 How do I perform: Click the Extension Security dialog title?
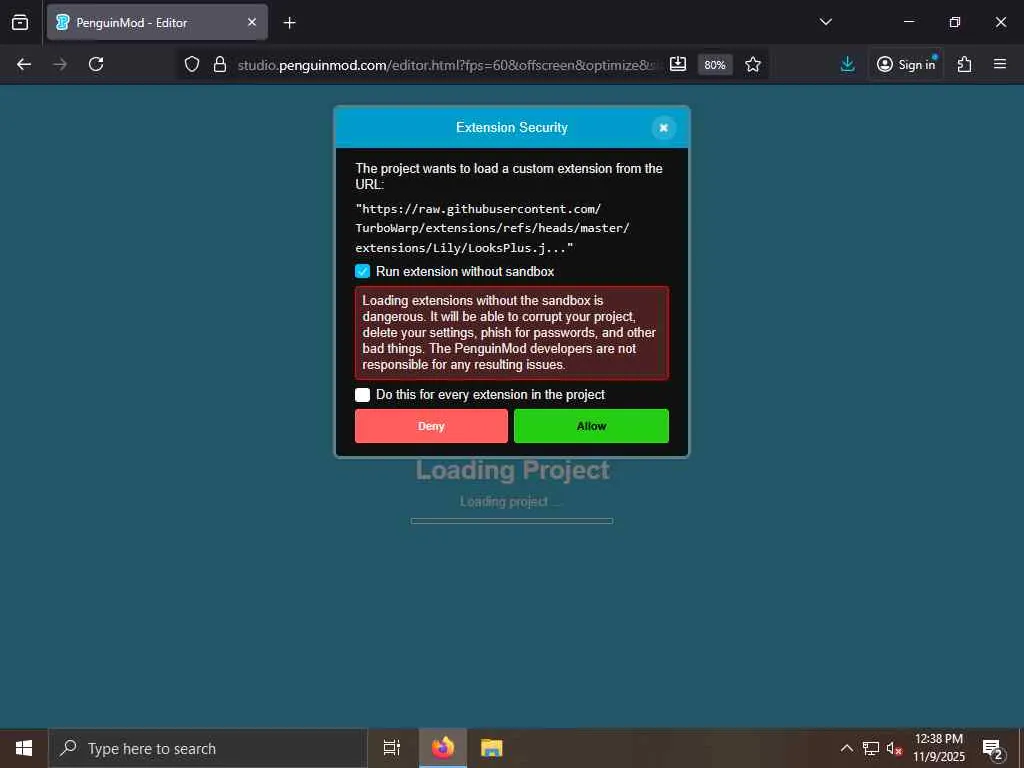point(511,127)
